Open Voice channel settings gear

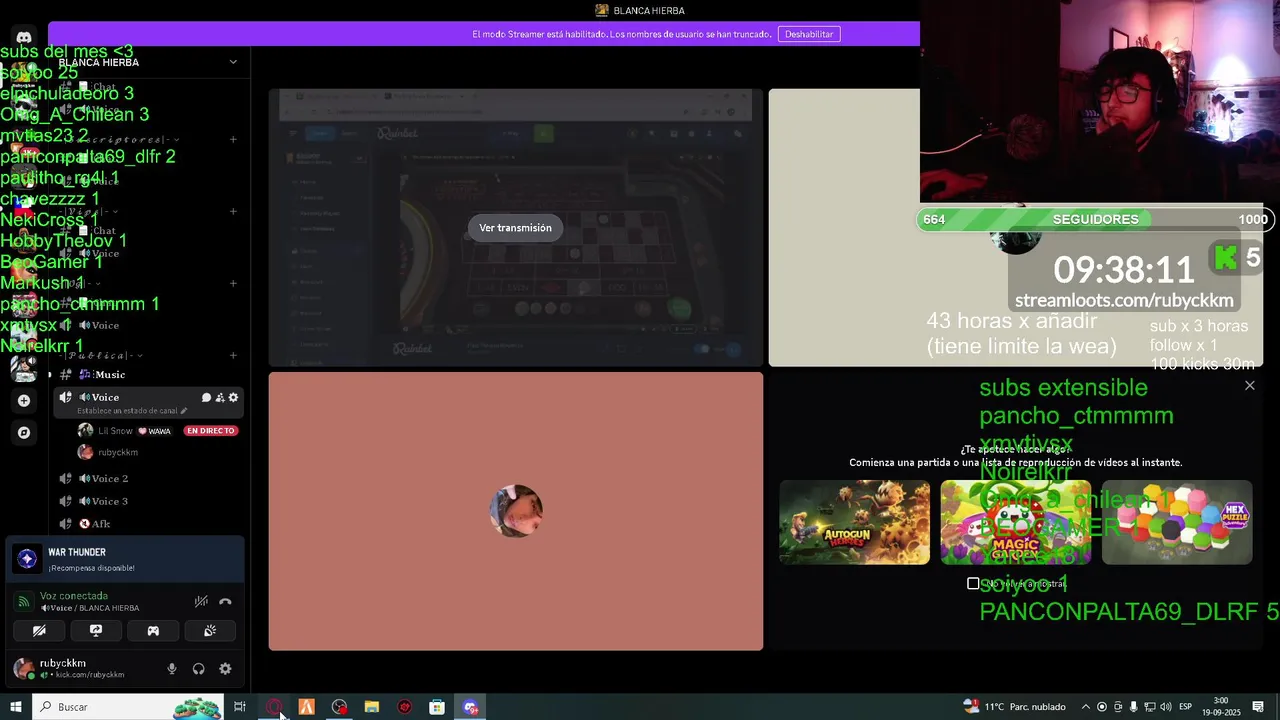click(233, 398)
